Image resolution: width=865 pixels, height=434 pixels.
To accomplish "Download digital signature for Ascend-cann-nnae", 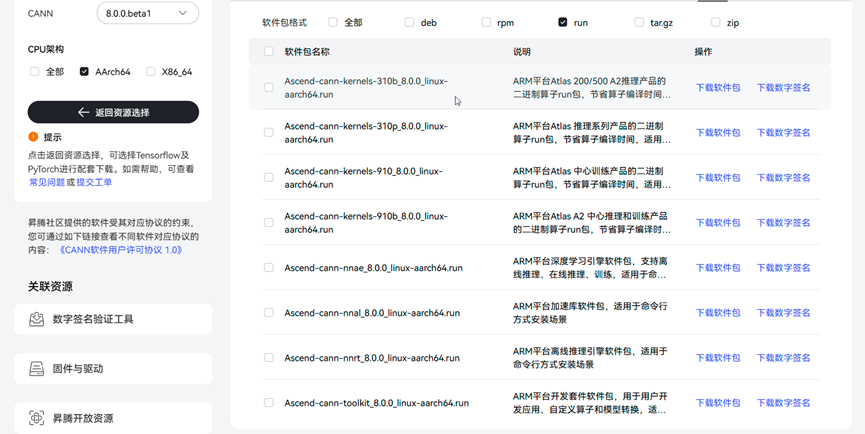I will click(x=783, y=268).
